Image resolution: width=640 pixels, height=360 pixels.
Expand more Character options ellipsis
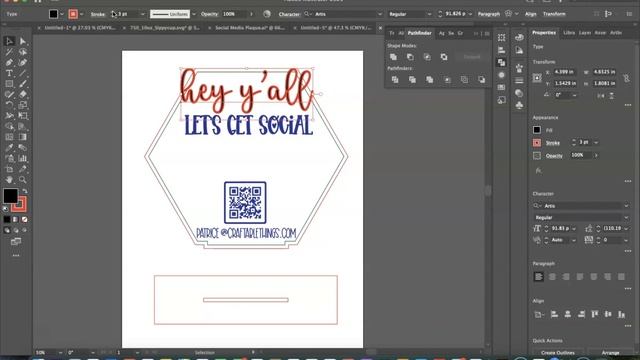point(628,251)
